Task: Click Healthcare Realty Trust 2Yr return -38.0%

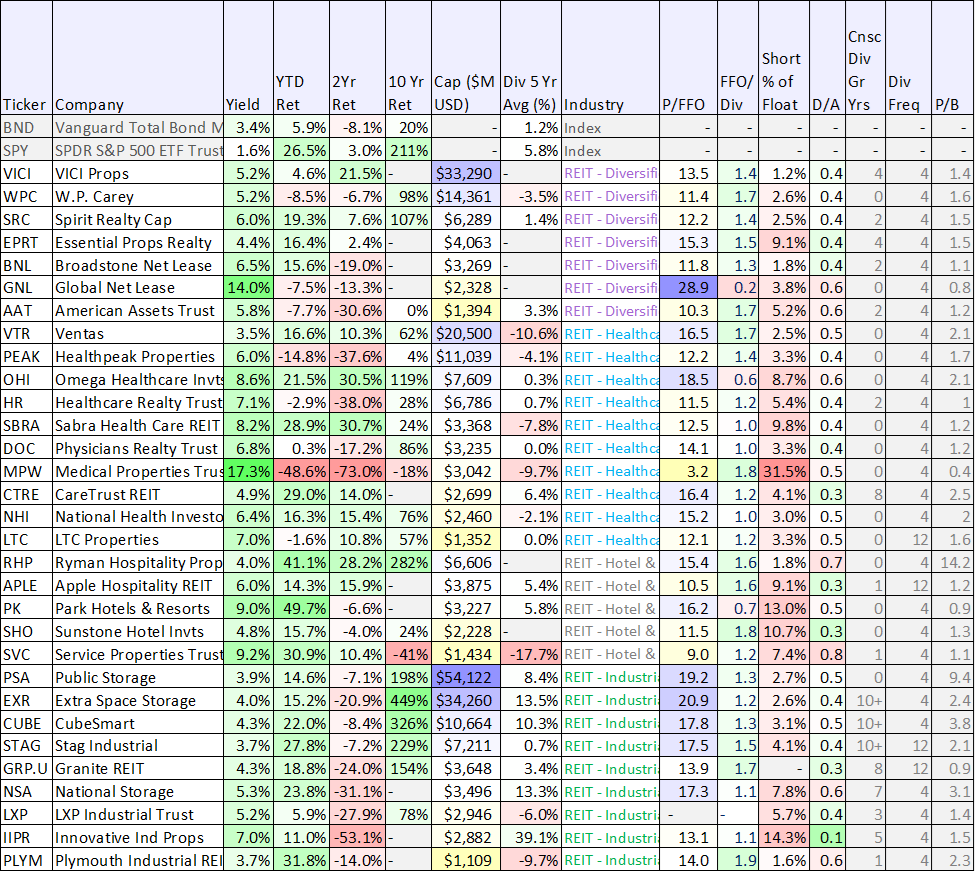Action: pyautogui.click(x=358, y=403)
